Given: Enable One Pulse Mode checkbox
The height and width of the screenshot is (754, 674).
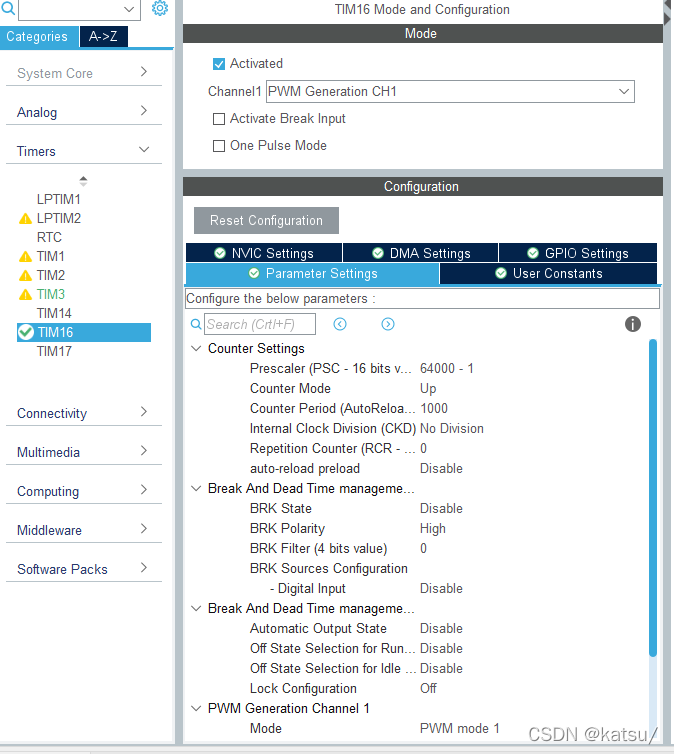Looking at the screenshot, I should (219, 146).
